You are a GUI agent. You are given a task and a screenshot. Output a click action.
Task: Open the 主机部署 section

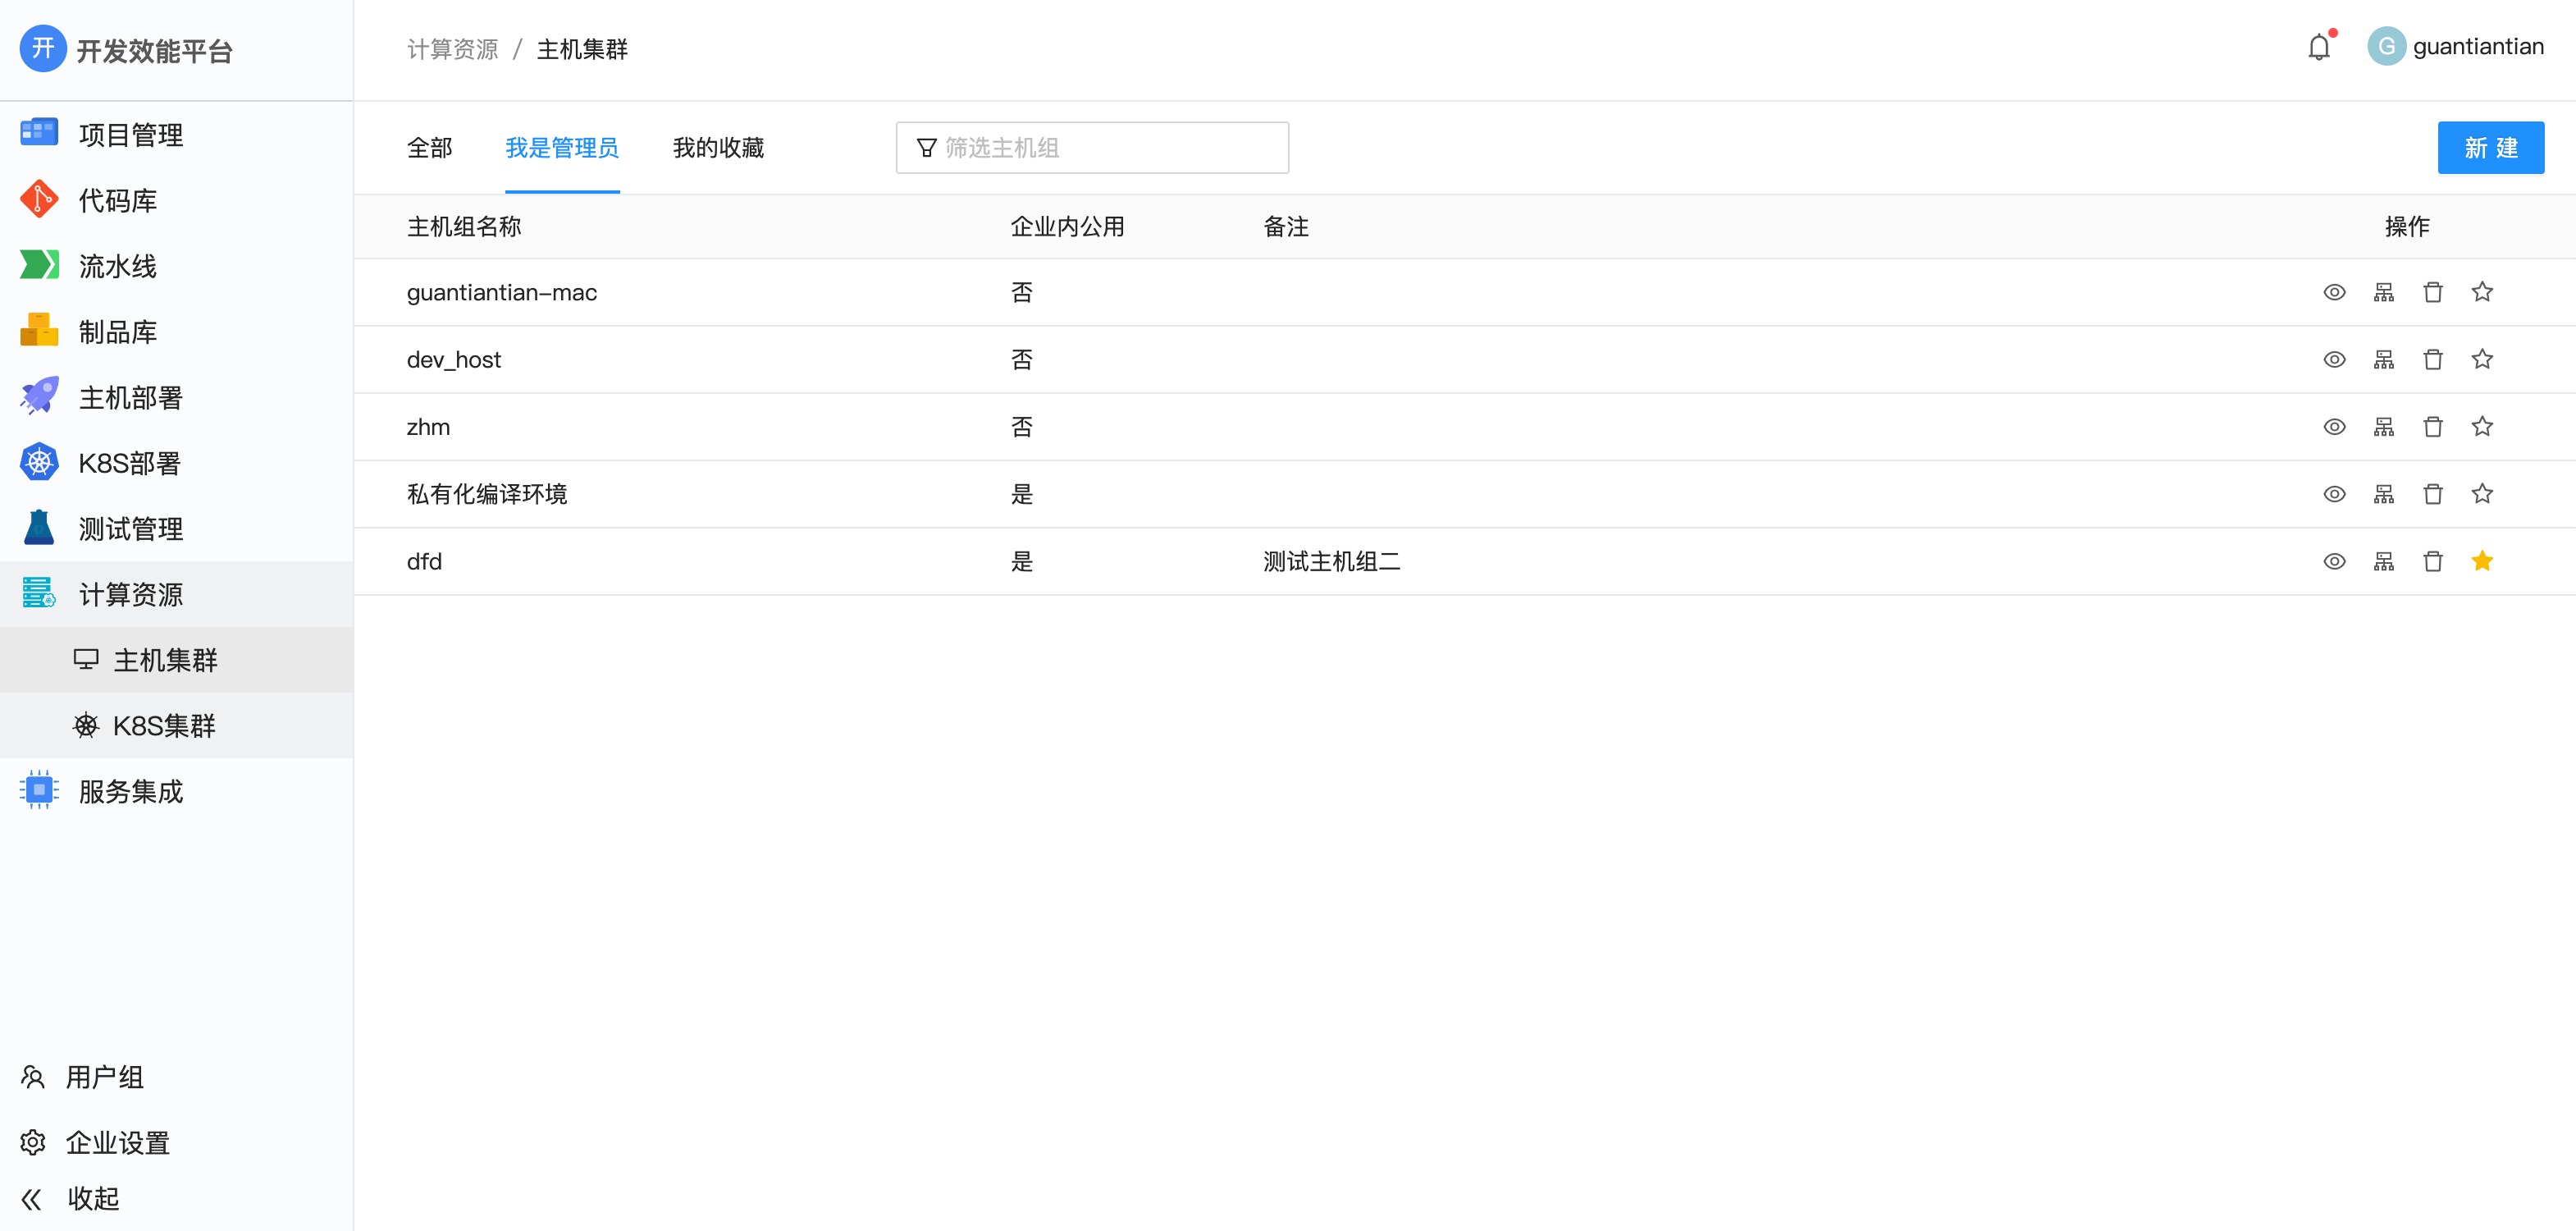coord(131,396)
